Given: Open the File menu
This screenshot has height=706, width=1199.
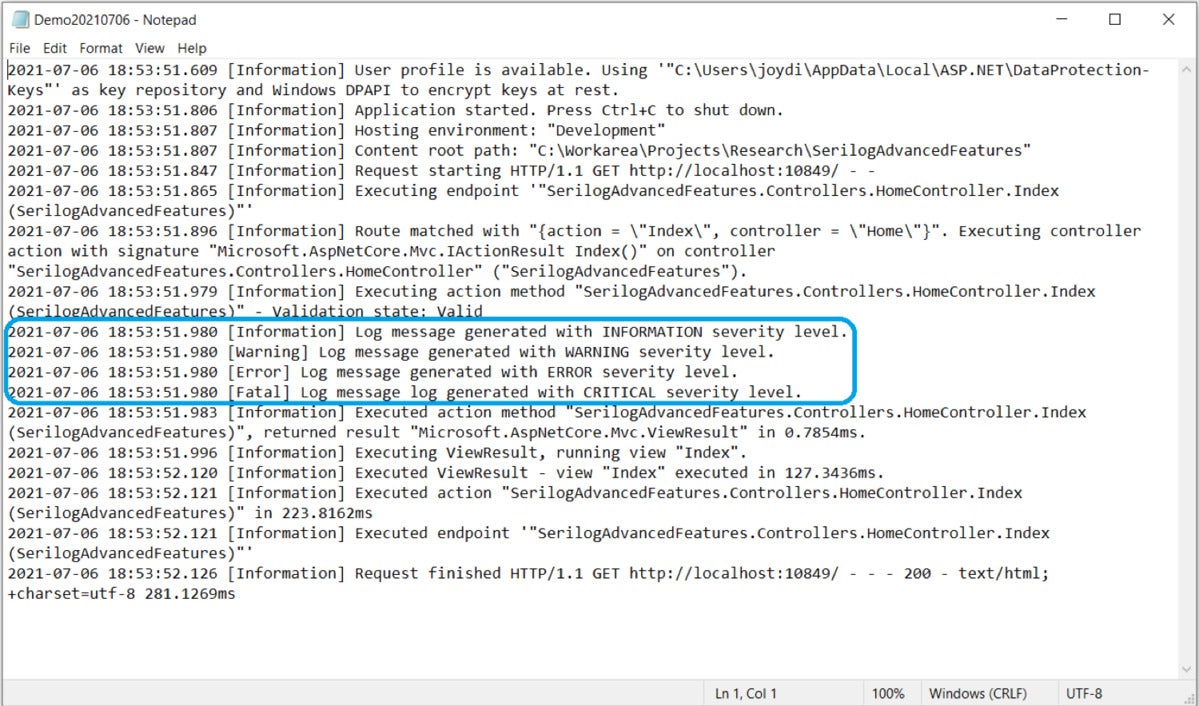Looking at the screenshot, I should [20, 48].
